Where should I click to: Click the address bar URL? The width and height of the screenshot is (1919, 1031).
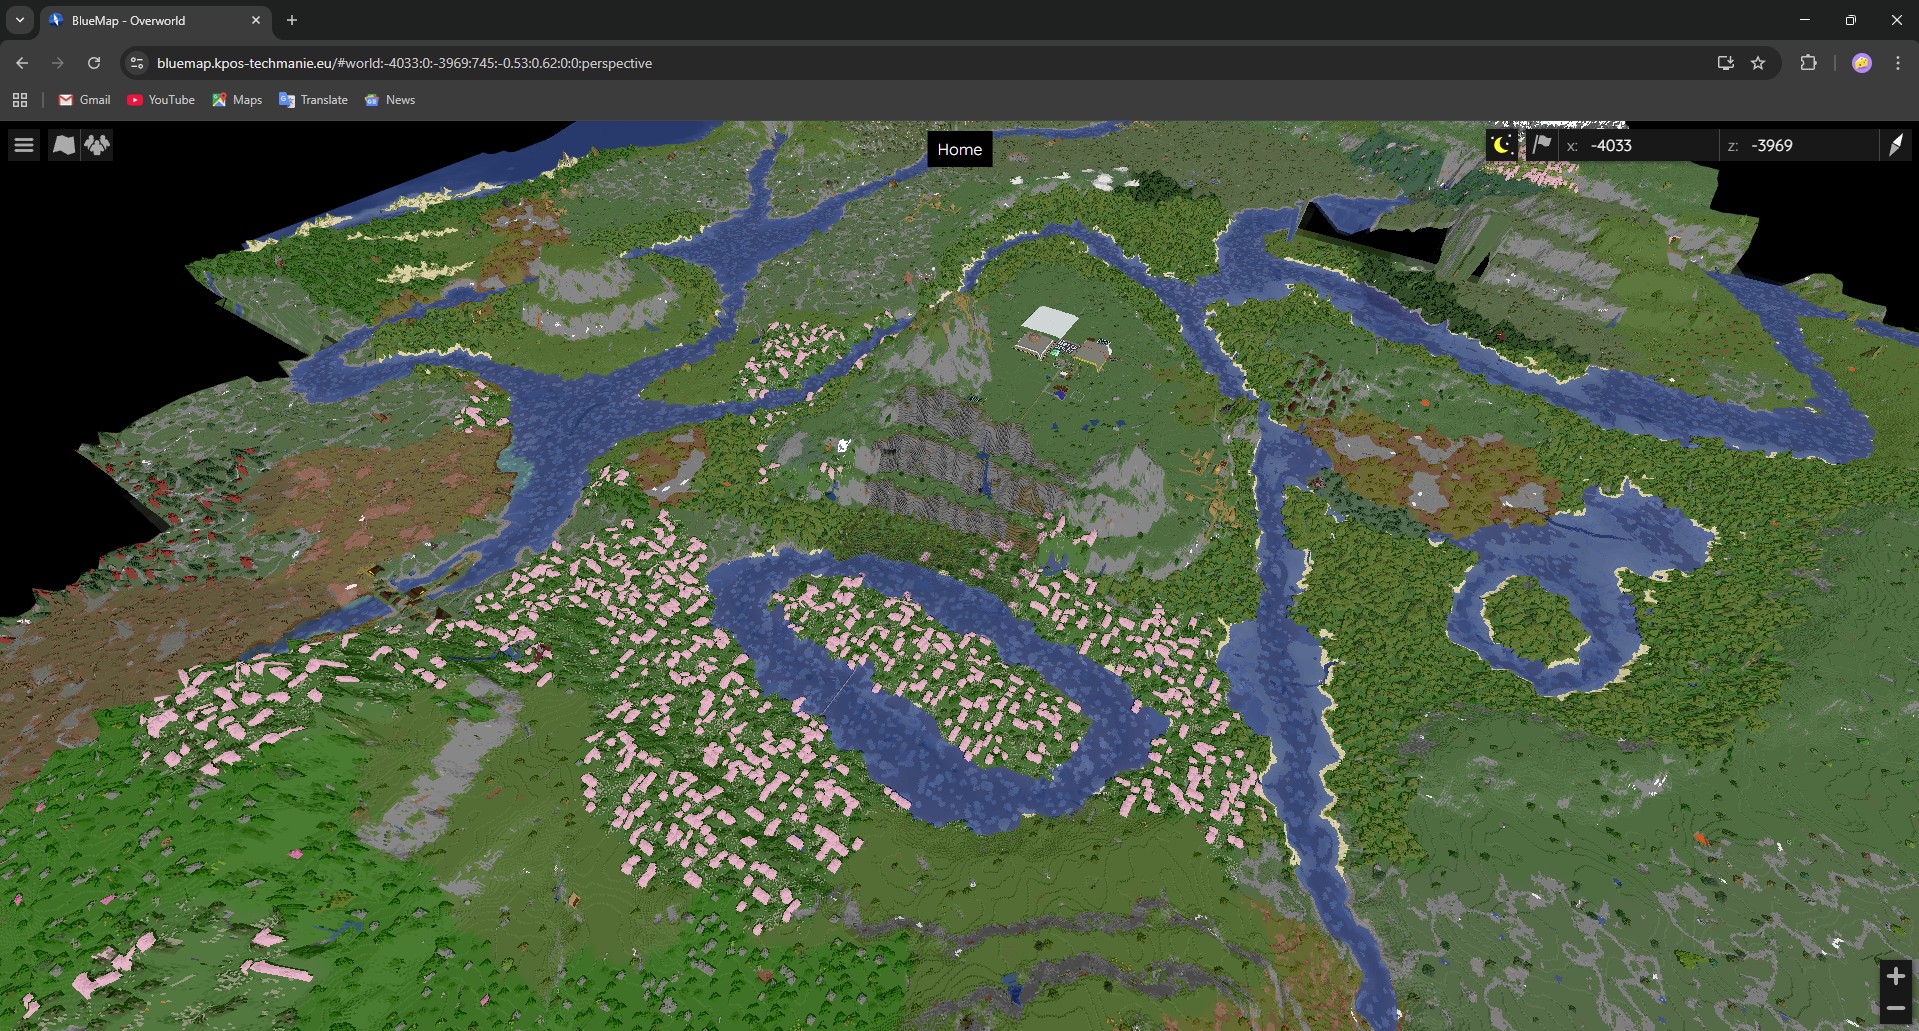pyautogui.click(x=404, y=63)
